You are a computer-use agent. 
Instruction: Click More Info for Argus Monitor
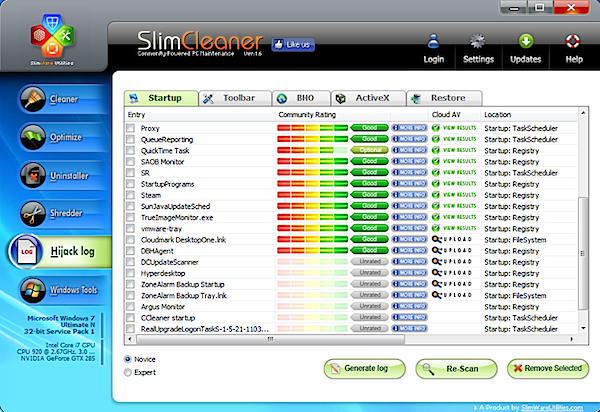click(x=409, y=306)
